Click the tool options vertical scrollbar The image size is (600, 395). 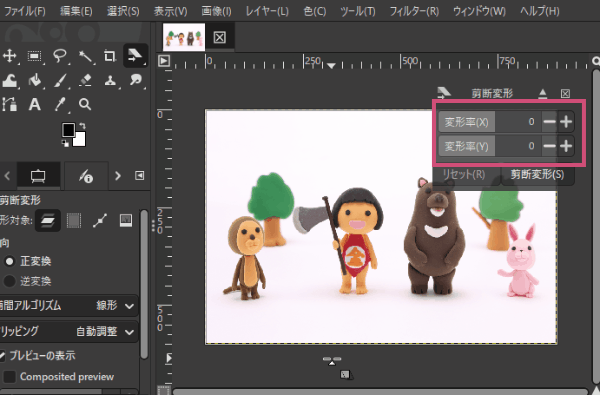click(144, 284)
